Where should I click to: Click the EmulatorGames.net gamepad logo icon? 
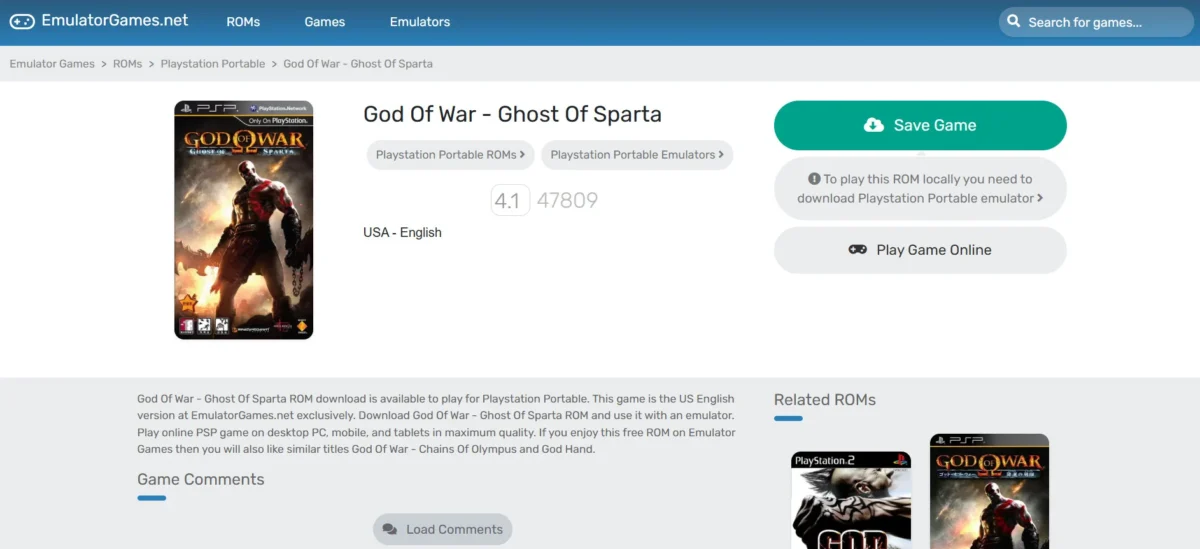(x=22, y=21)
